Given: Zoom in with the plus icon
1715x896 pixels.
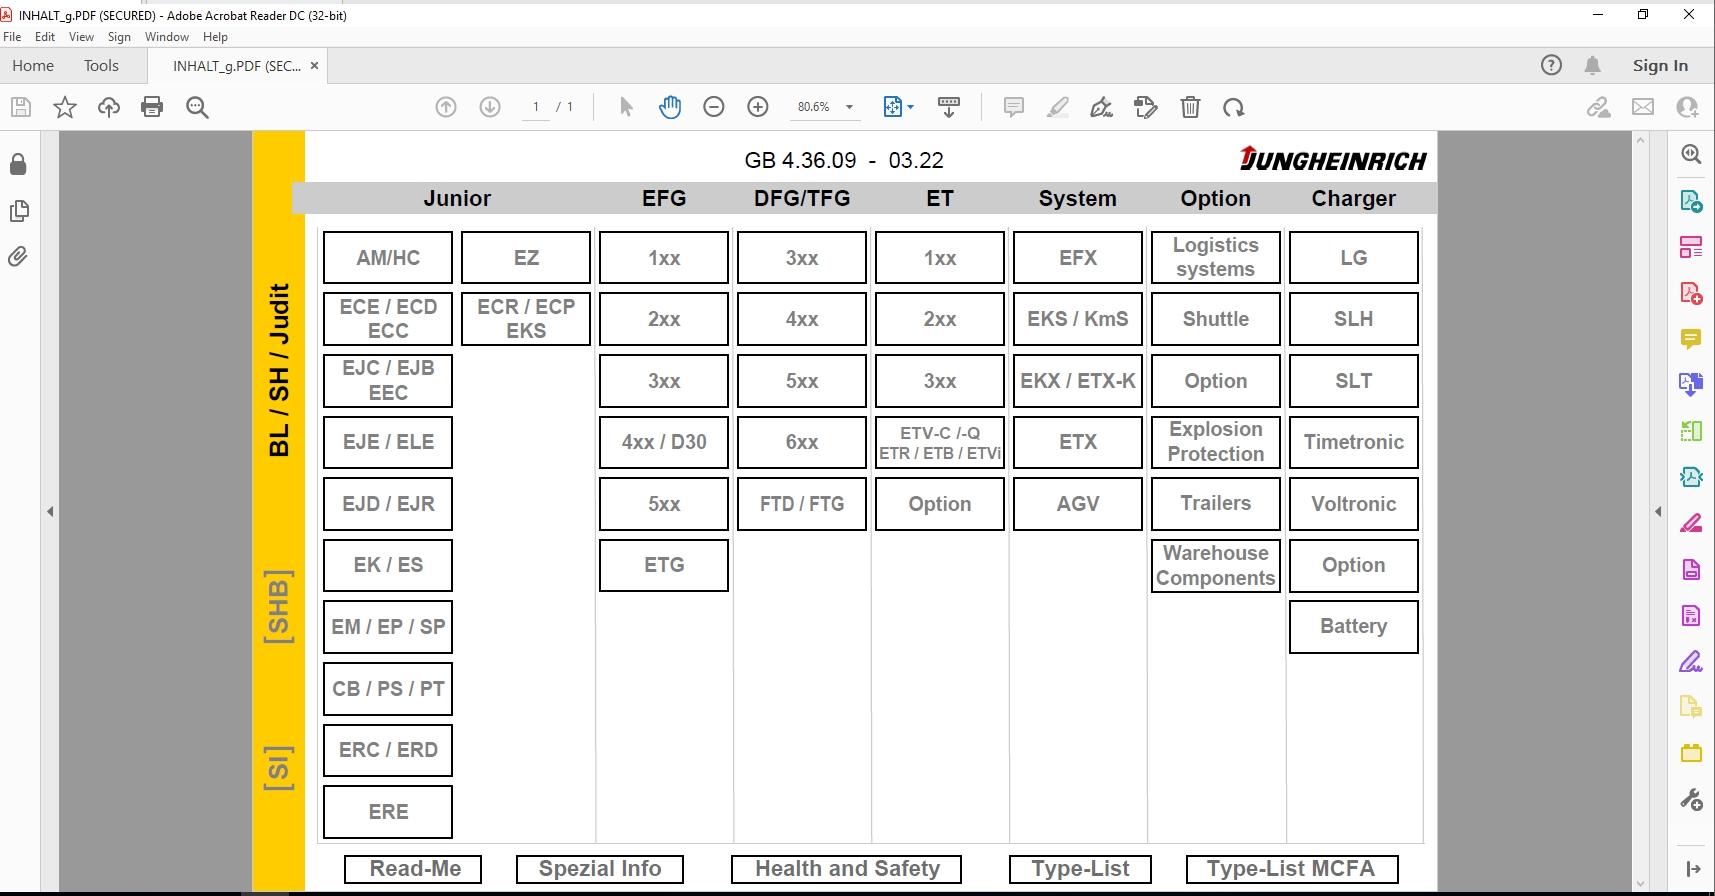Looking at the screenshot, I should [x=758, y=107].
